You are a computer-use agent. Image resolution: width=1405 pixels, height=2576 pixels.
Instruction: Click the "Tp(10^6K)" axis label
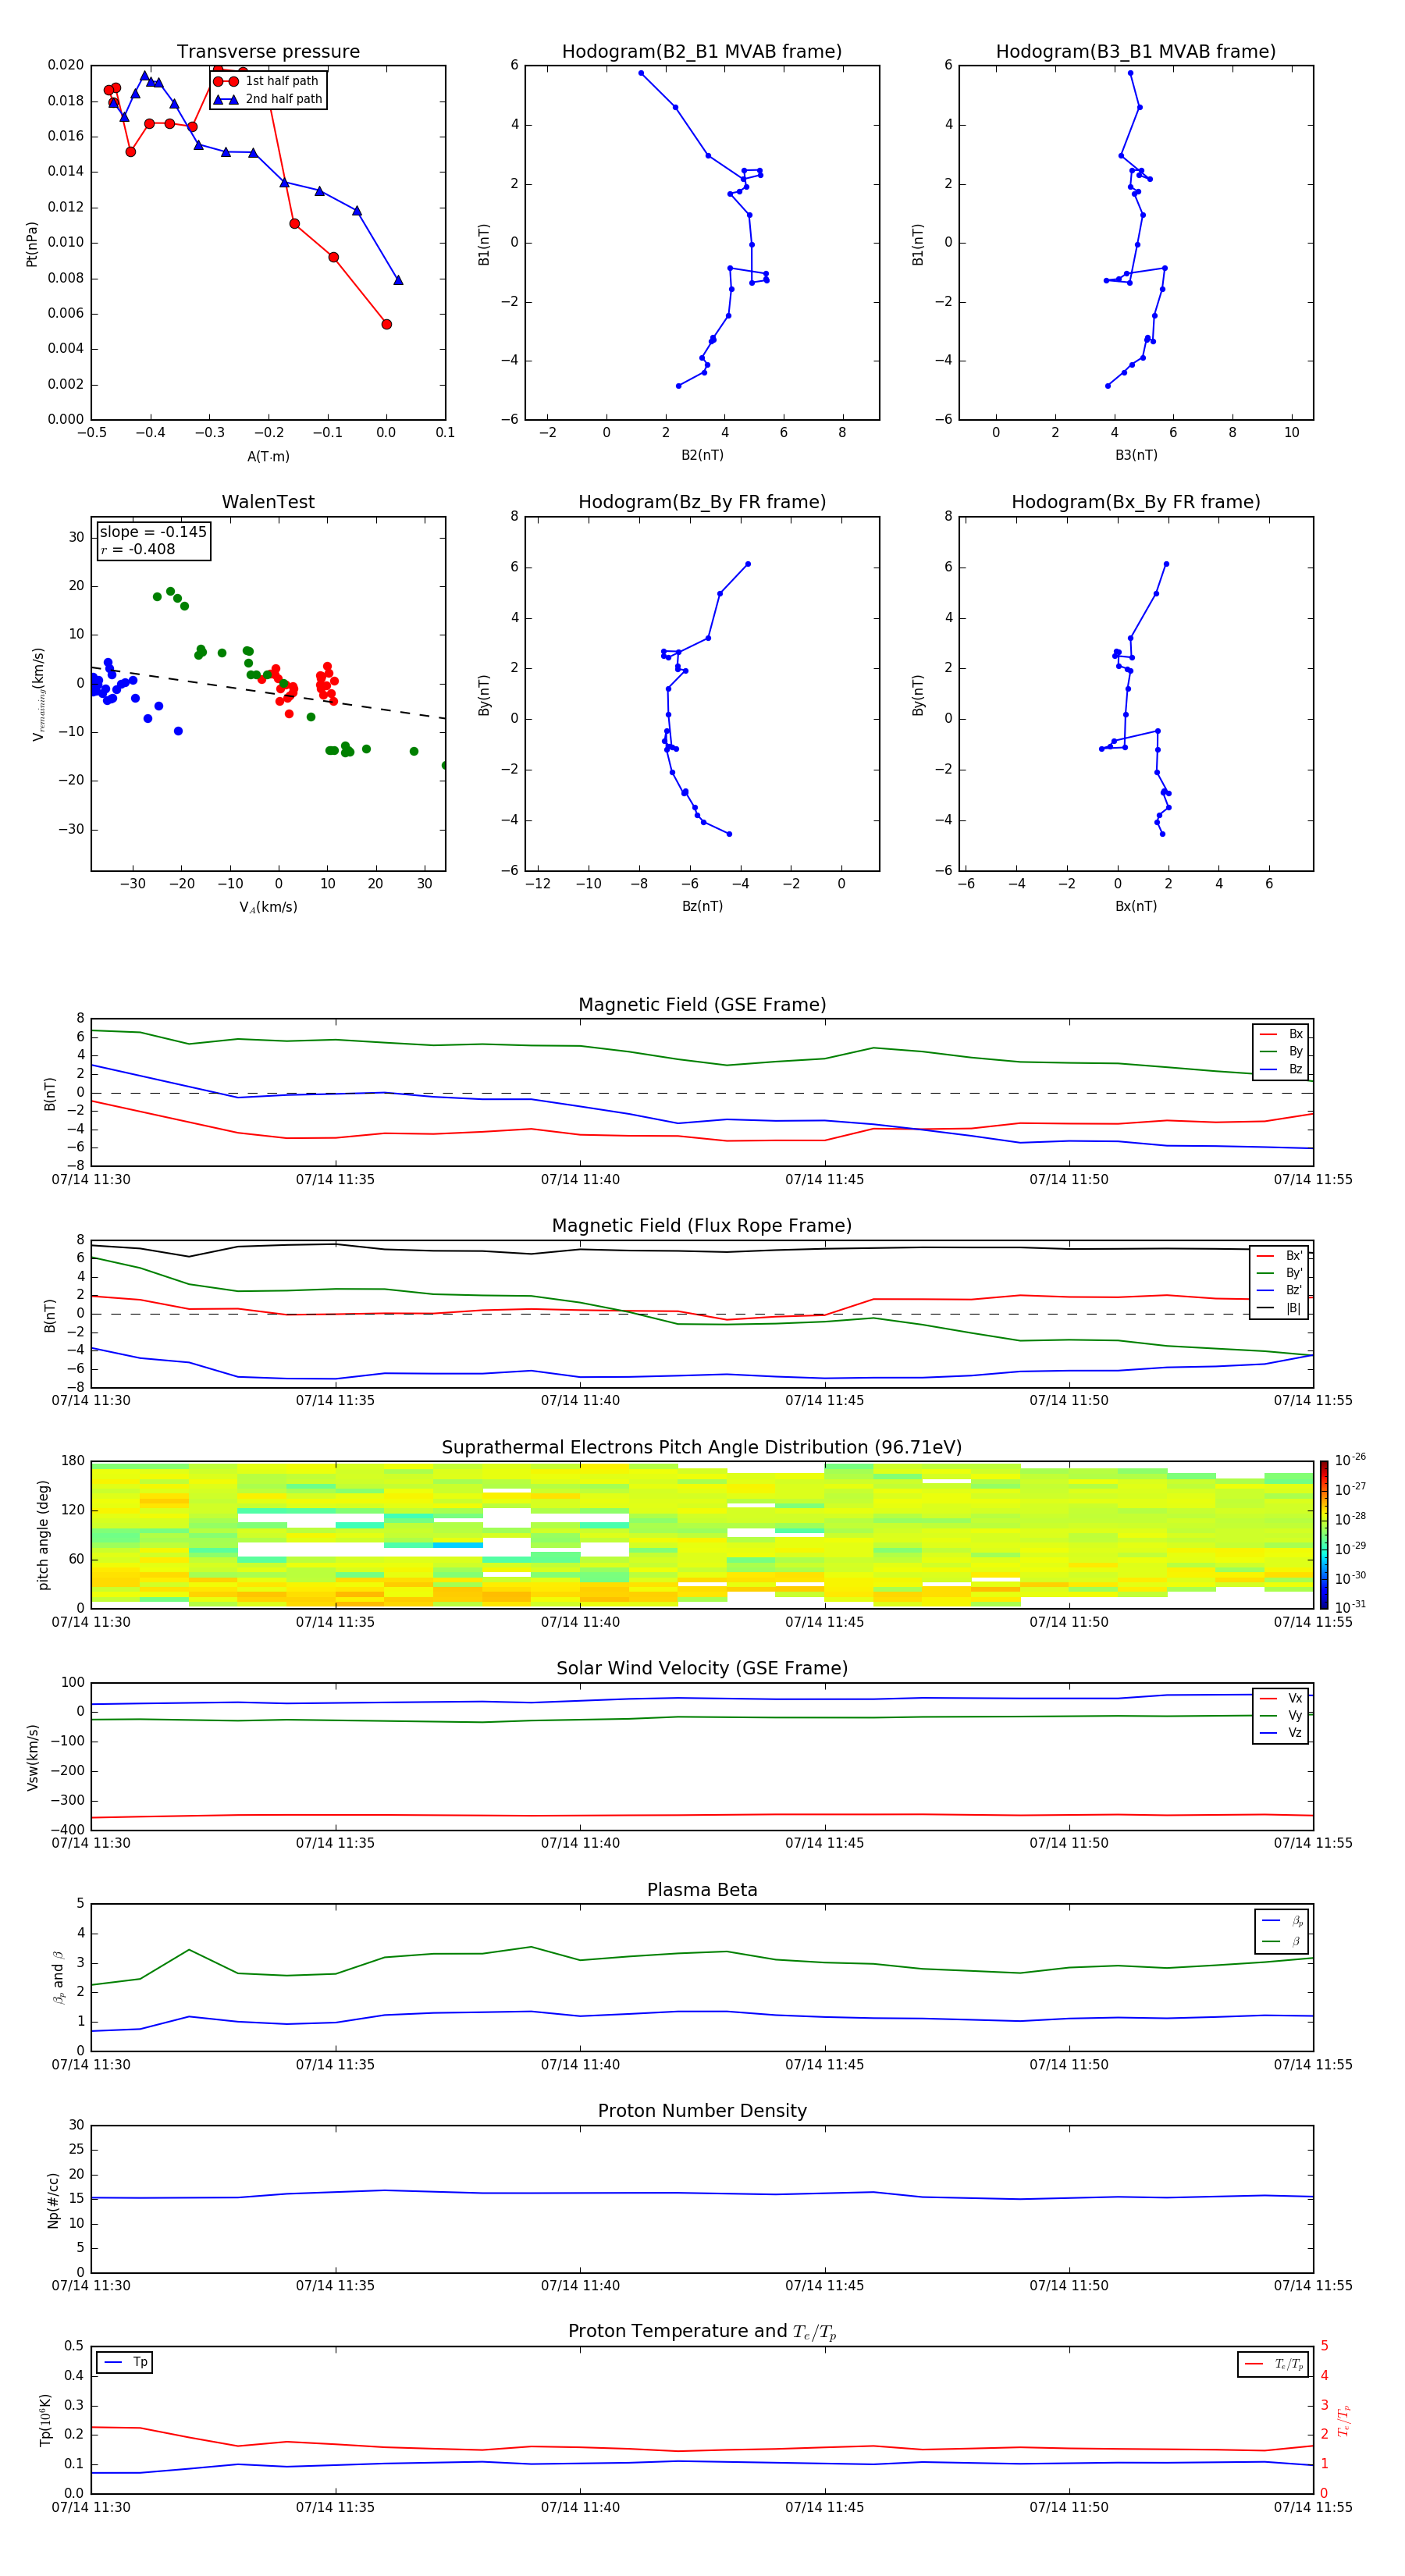click(45, 2421)
